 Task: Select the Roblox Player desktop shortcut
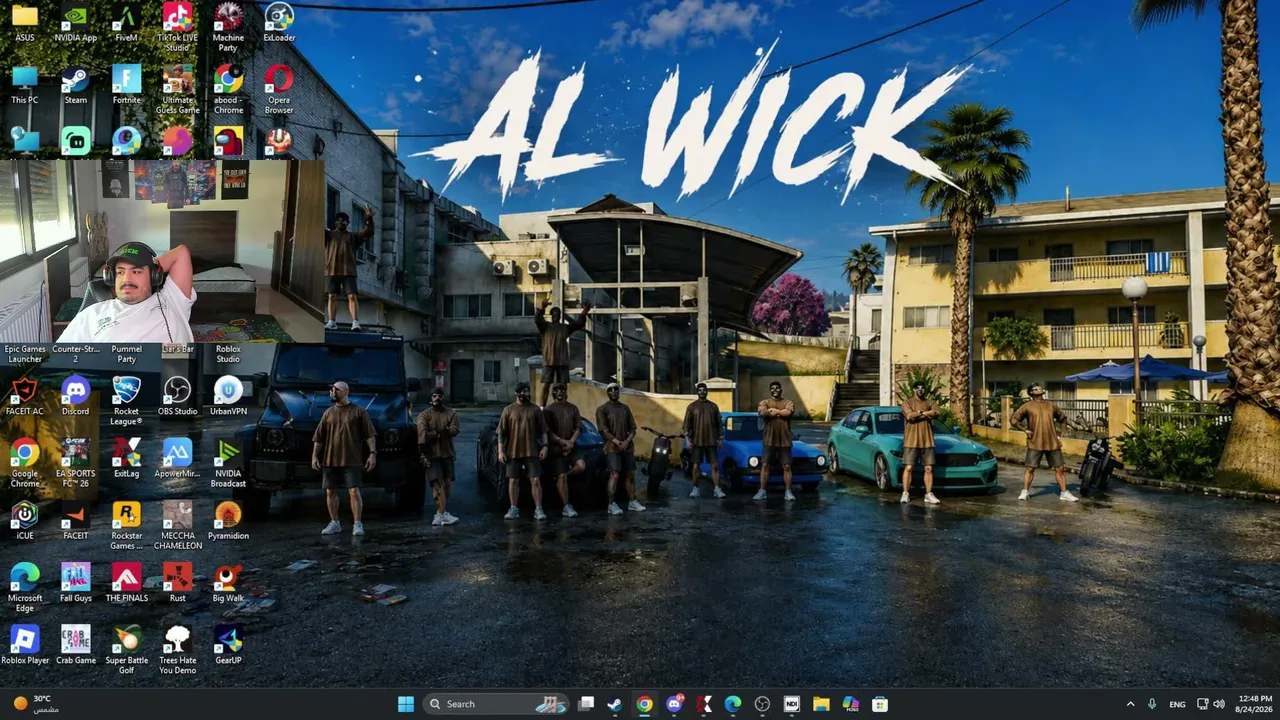(x=25, y=644)
